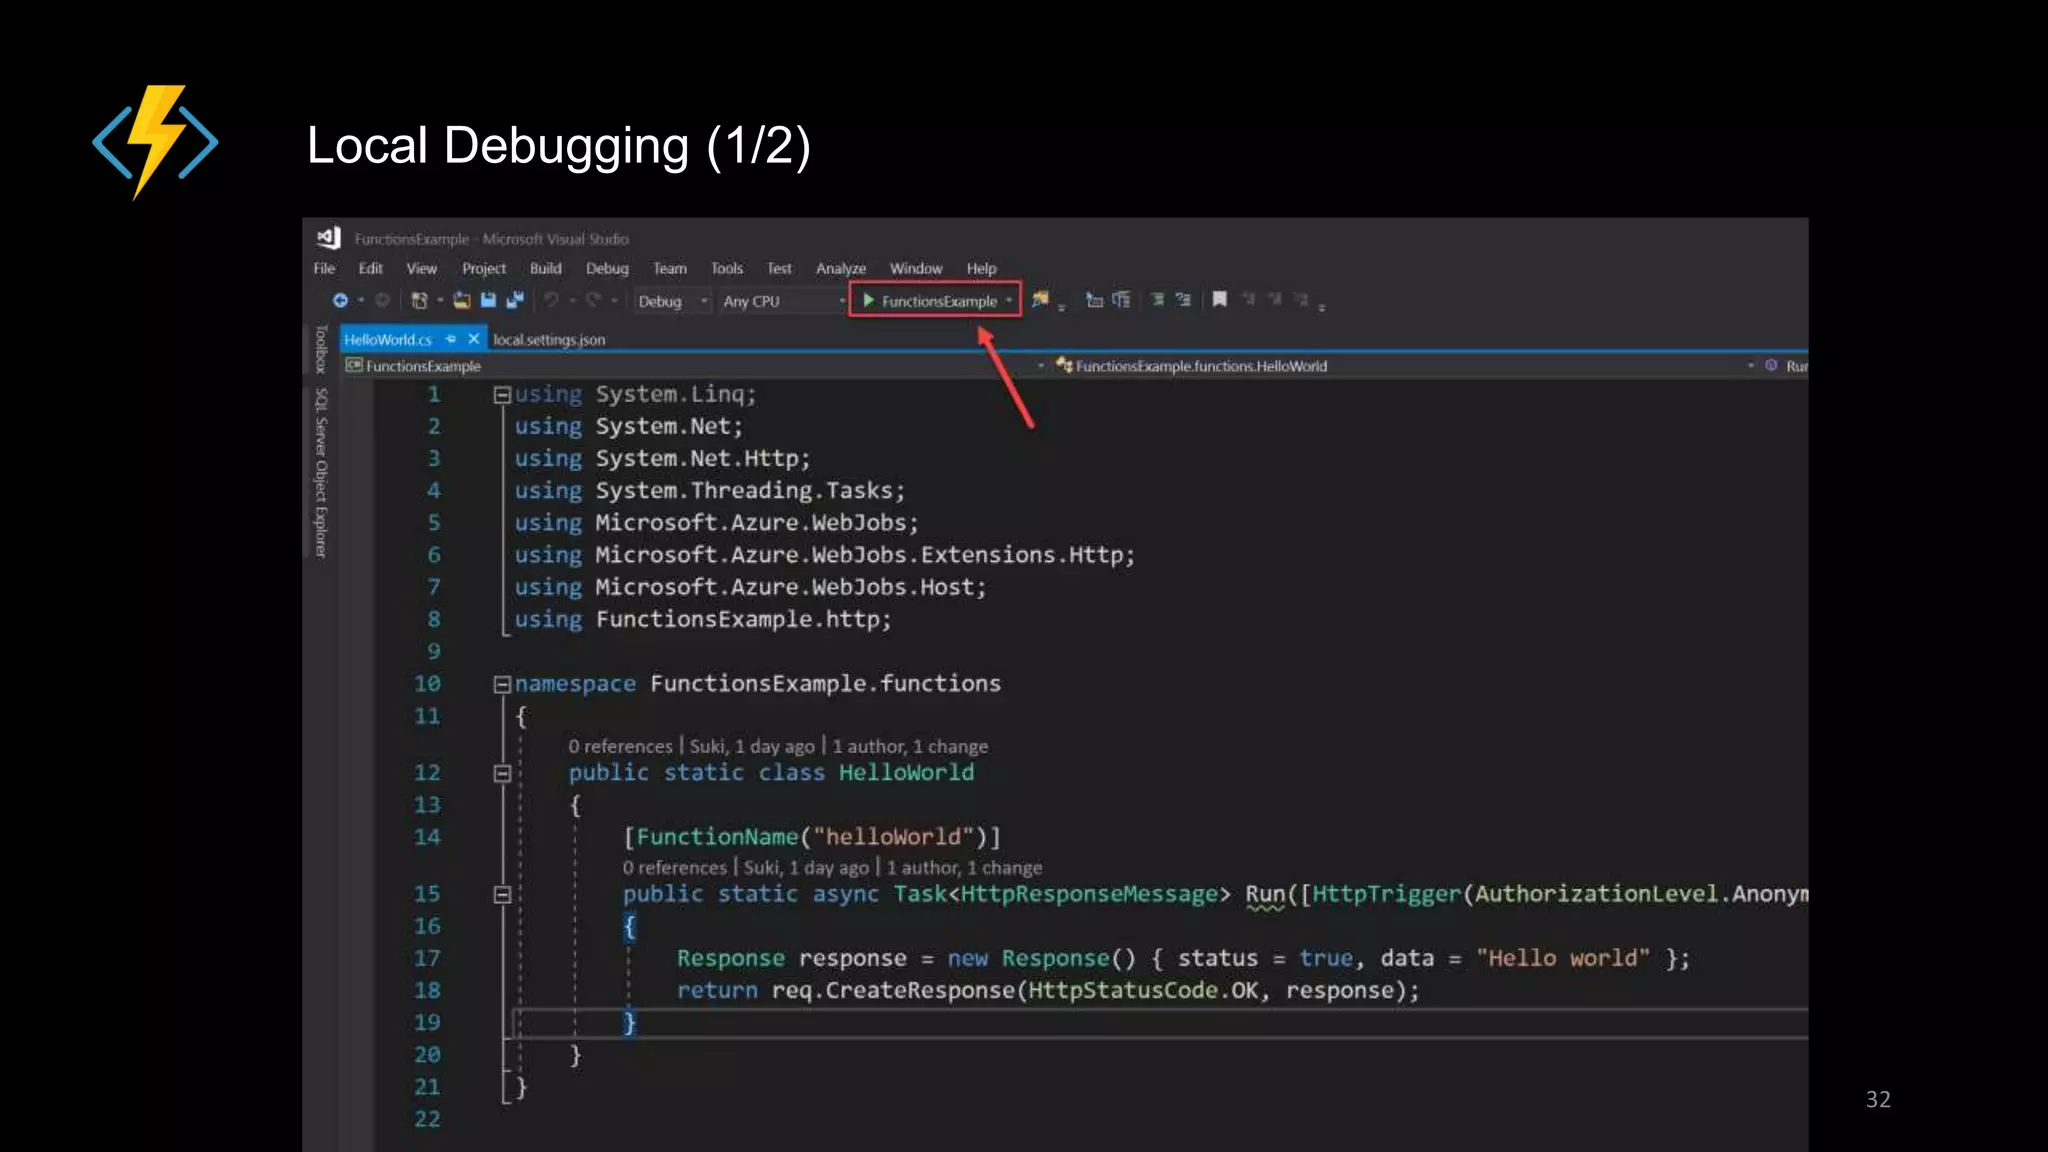
Task: Click the next bookmark icon
Action: (1274, 299)
